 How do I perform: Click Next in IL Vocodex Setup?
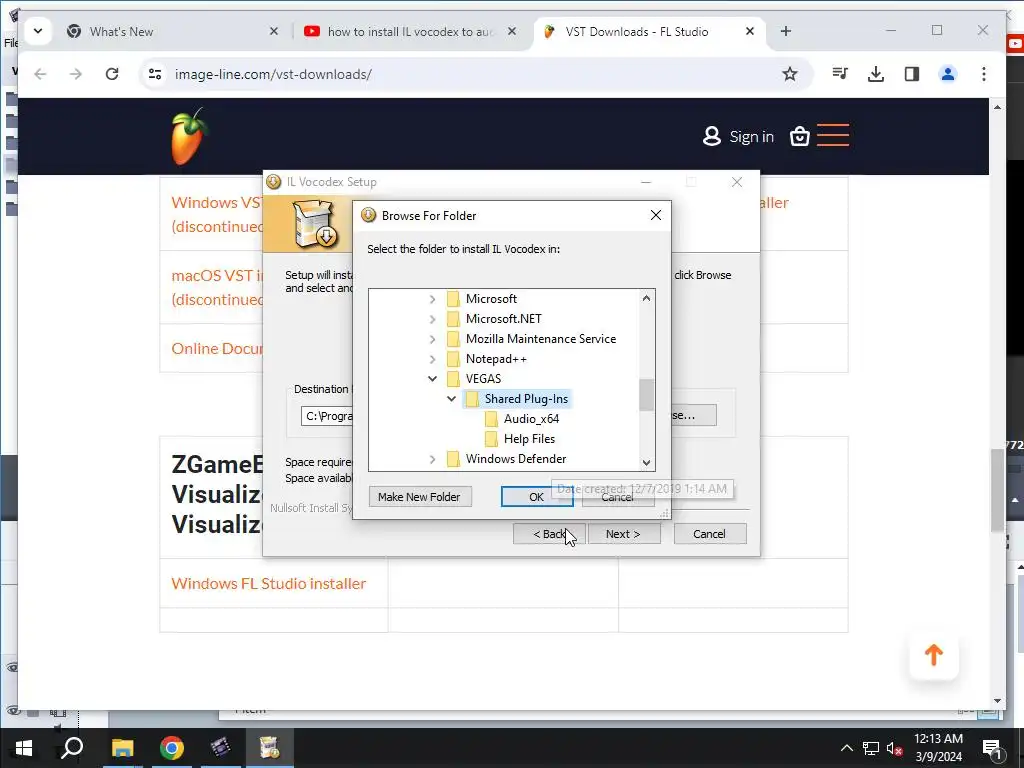click(x=623, y=534)
